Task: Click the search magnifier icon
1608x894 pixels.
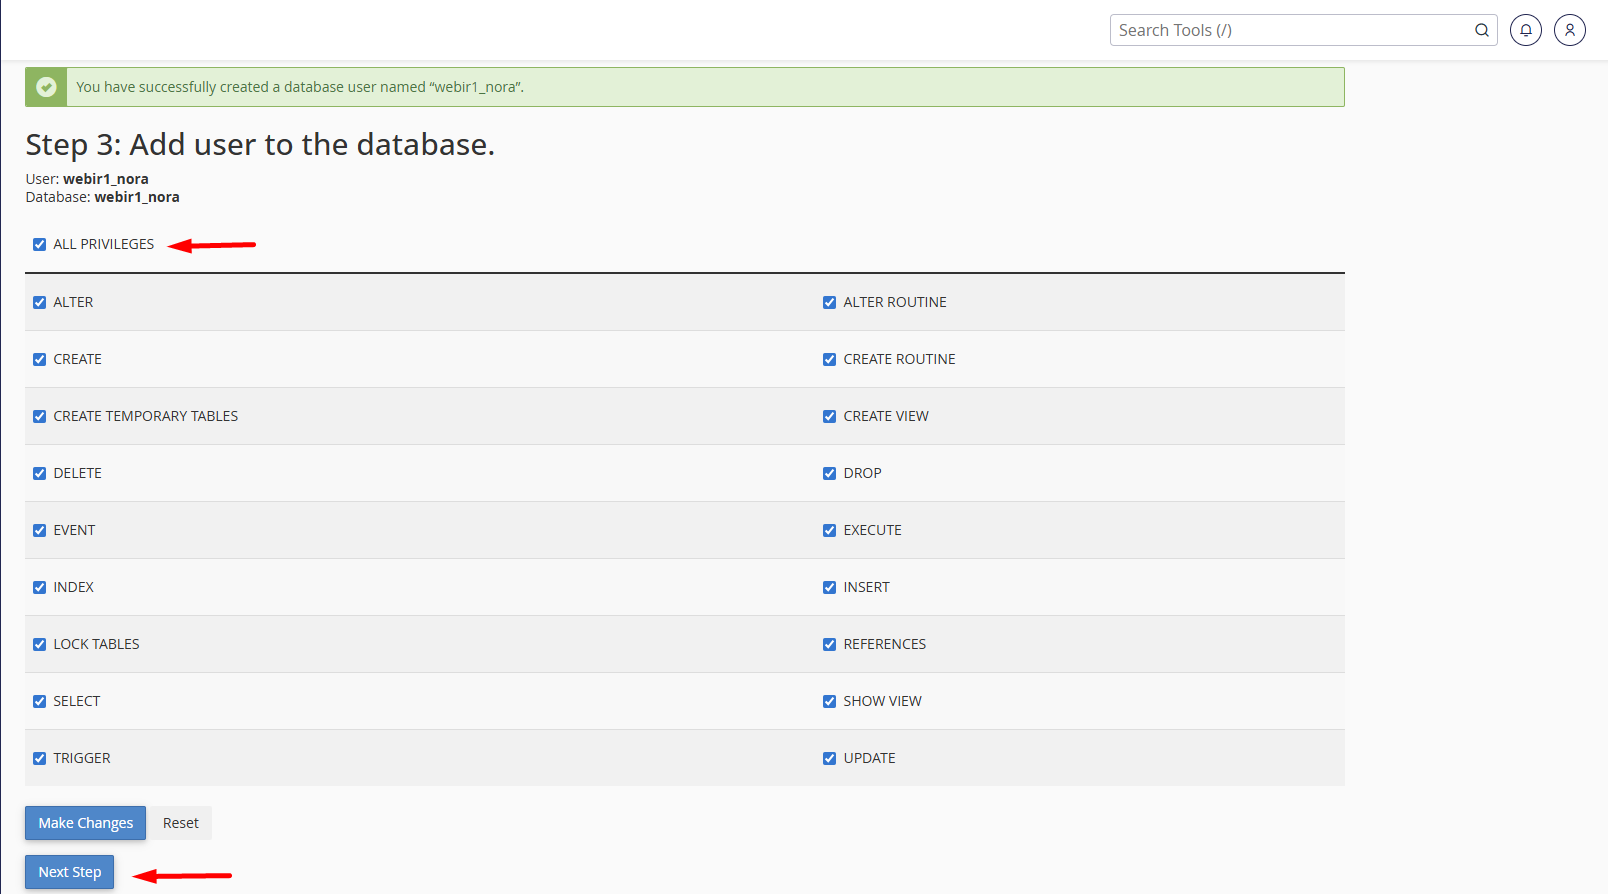Action: pyautogui.click(x=1481, y=30)
